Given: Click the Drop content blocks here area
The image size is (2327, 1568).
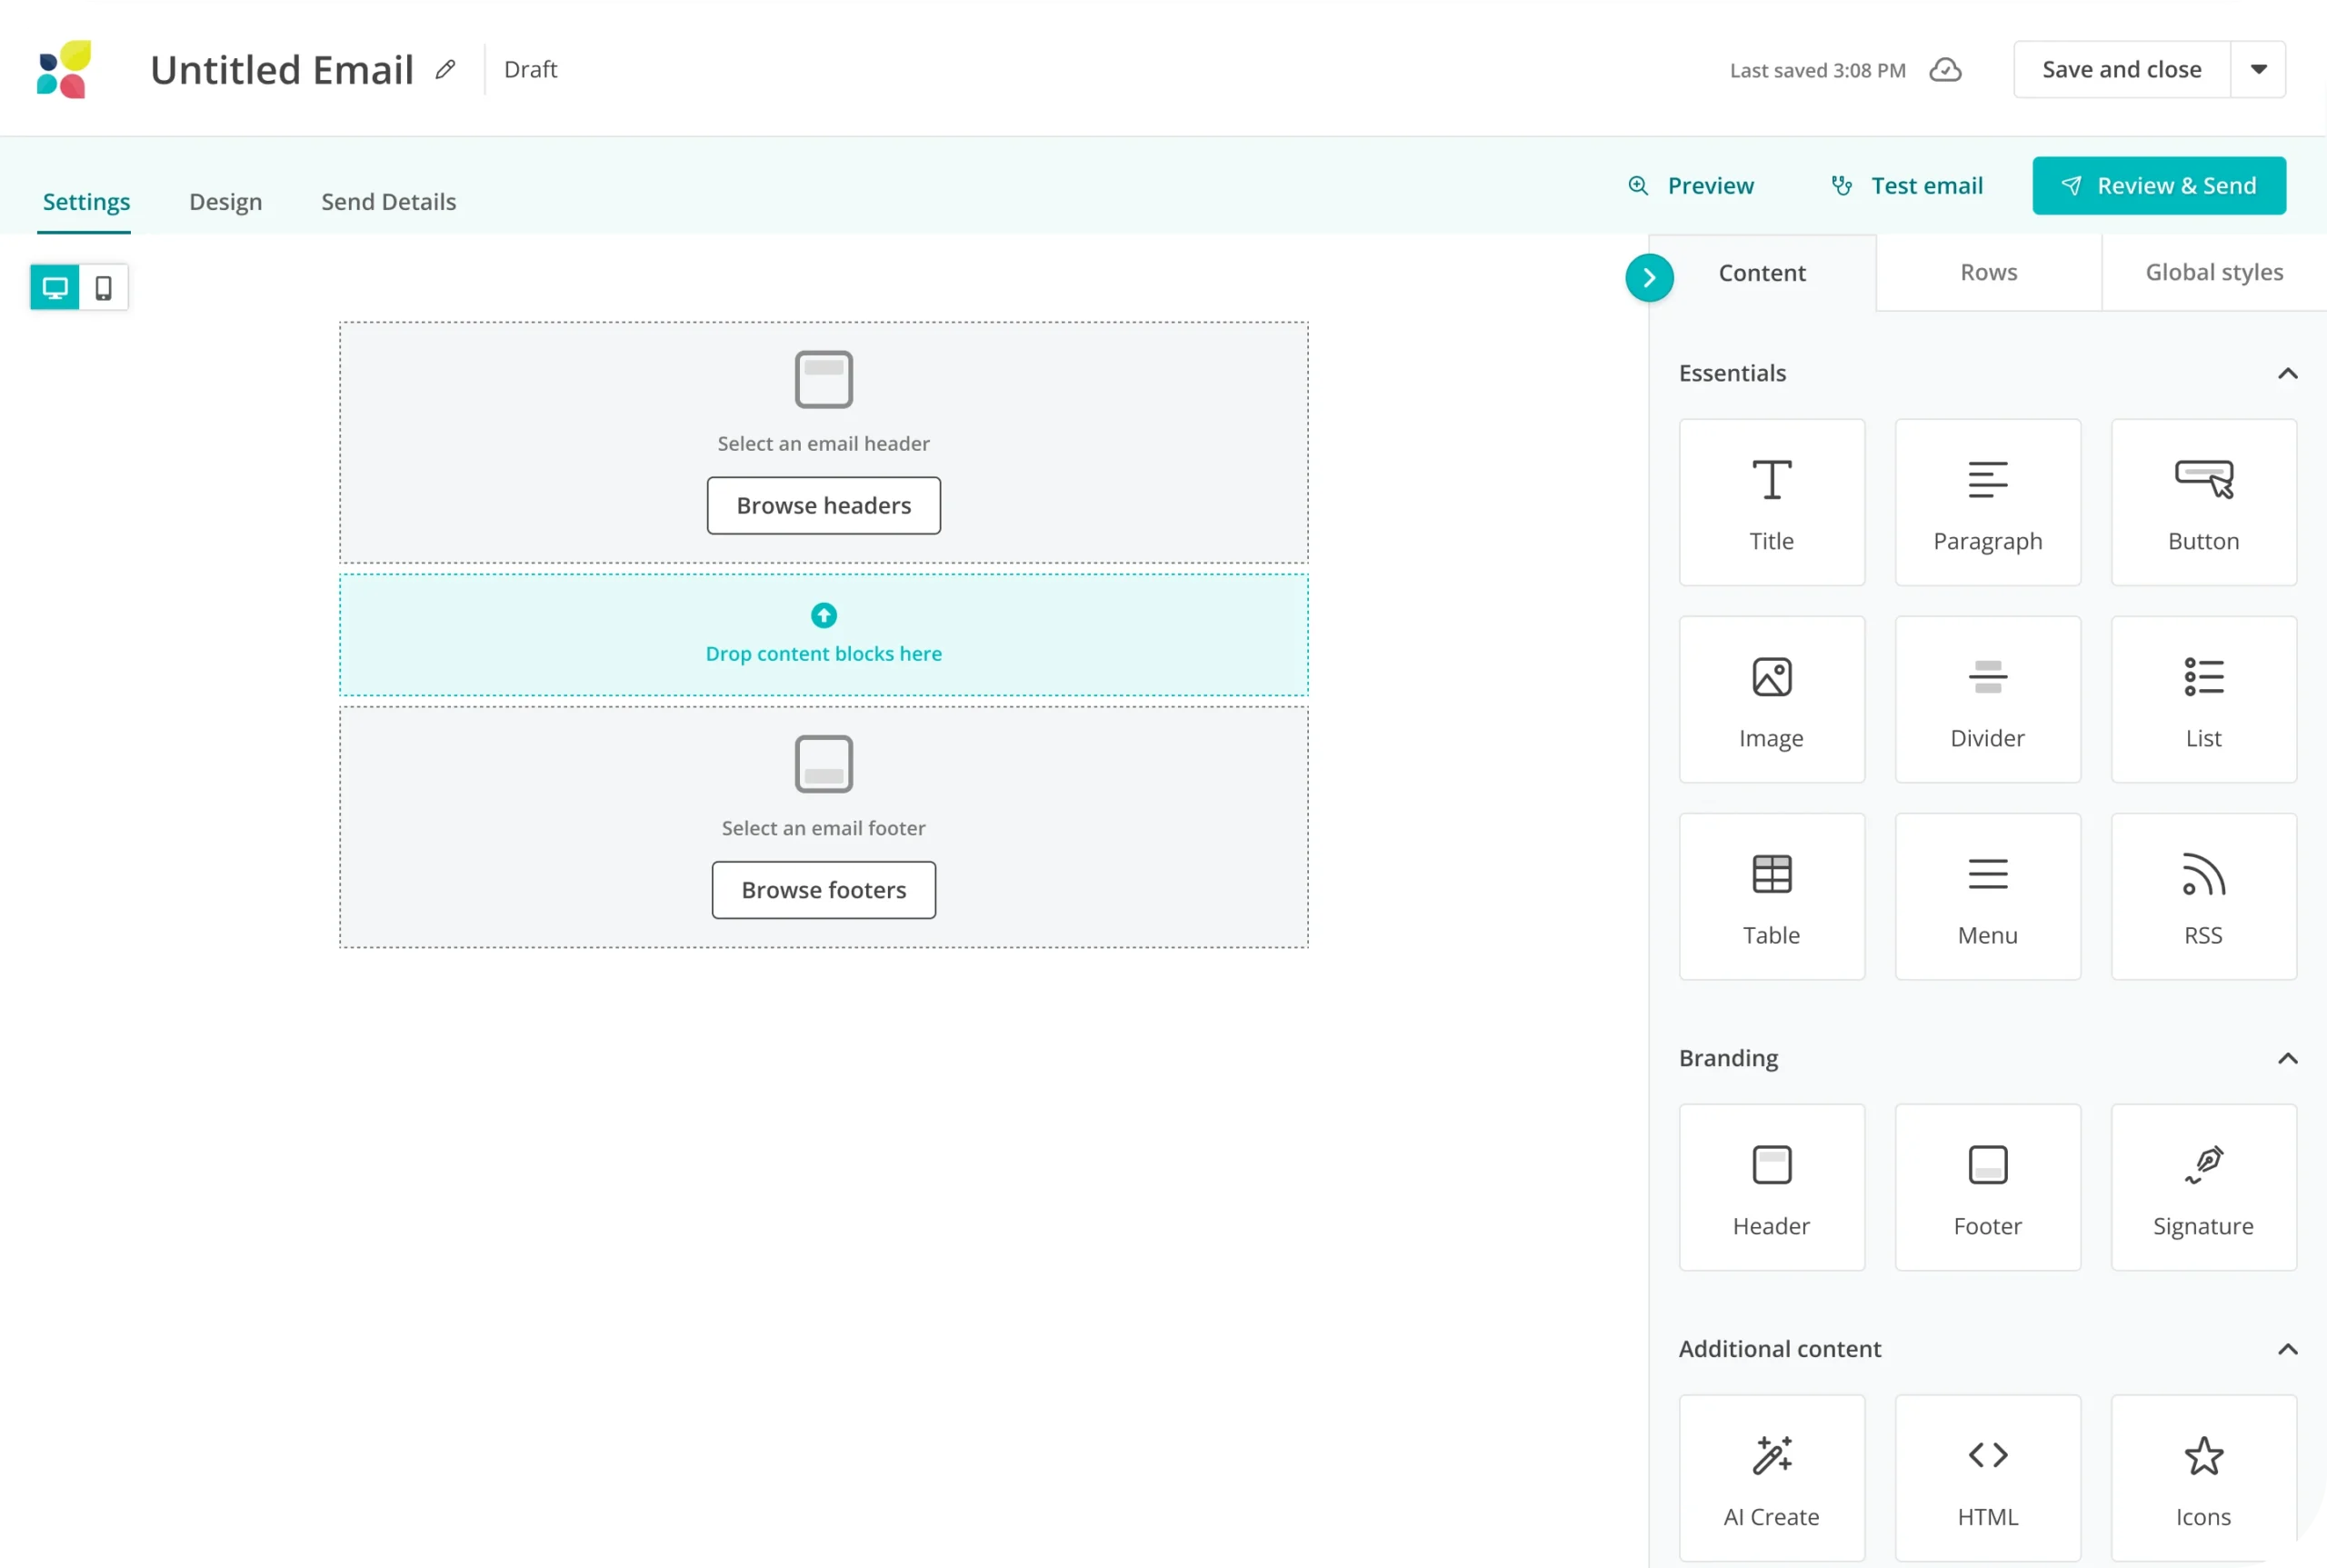Looking at the screenshot, I should tap(823, 635).
